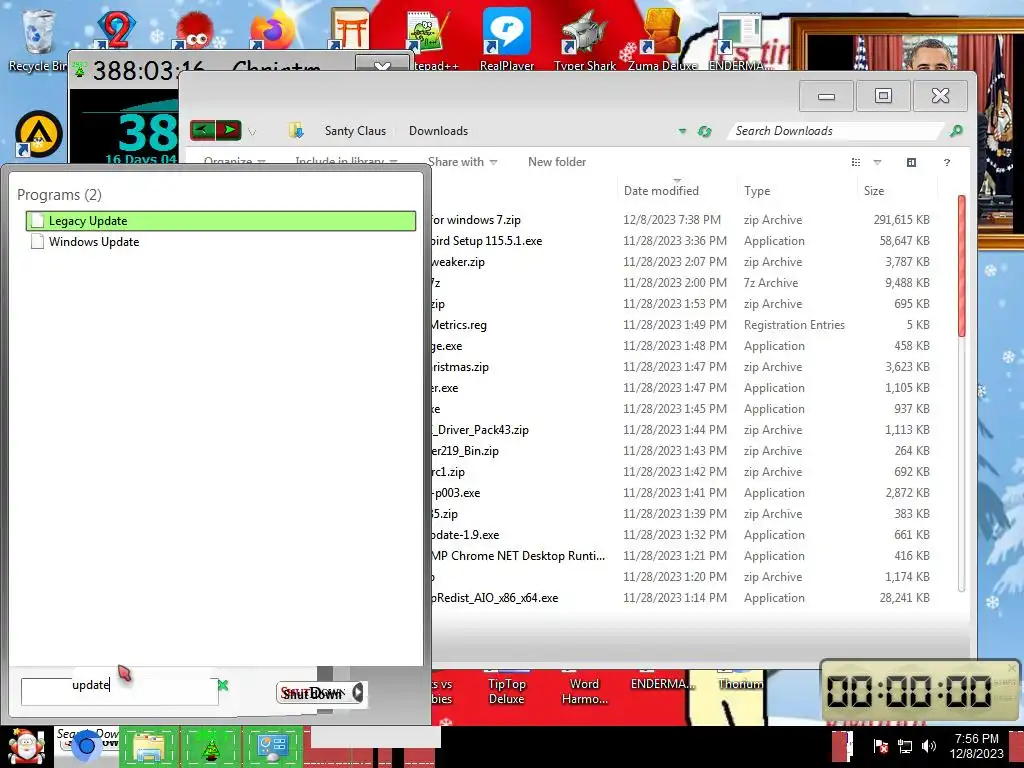Open the Action Center flag tray icon
This screenshot has height=768, width=1024.
click(880, 745)
